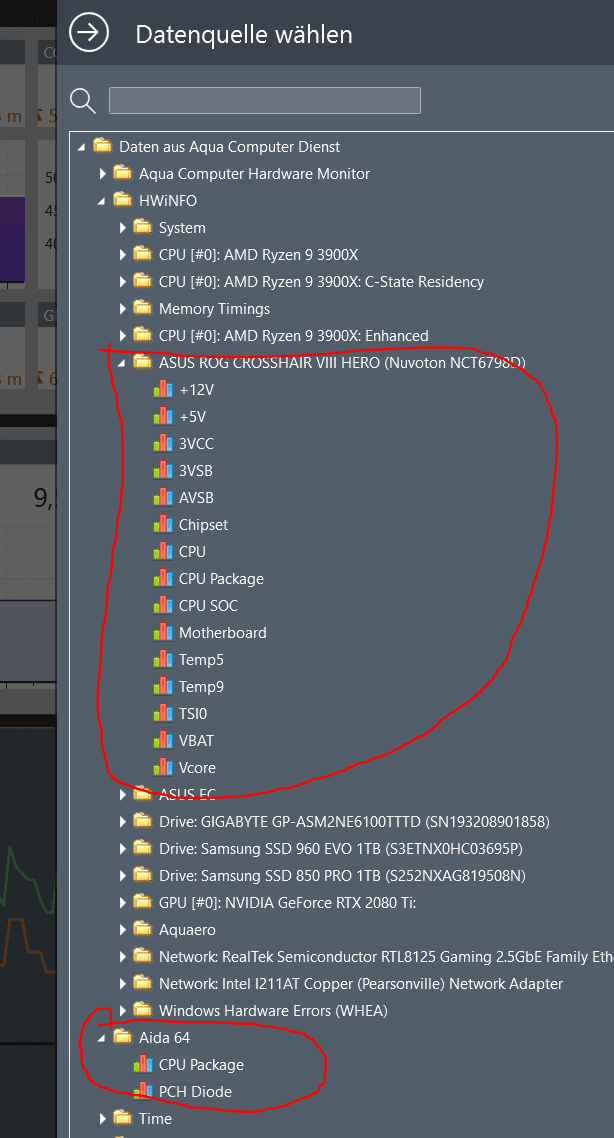Expand the System tree node

(x=123, y=228)
